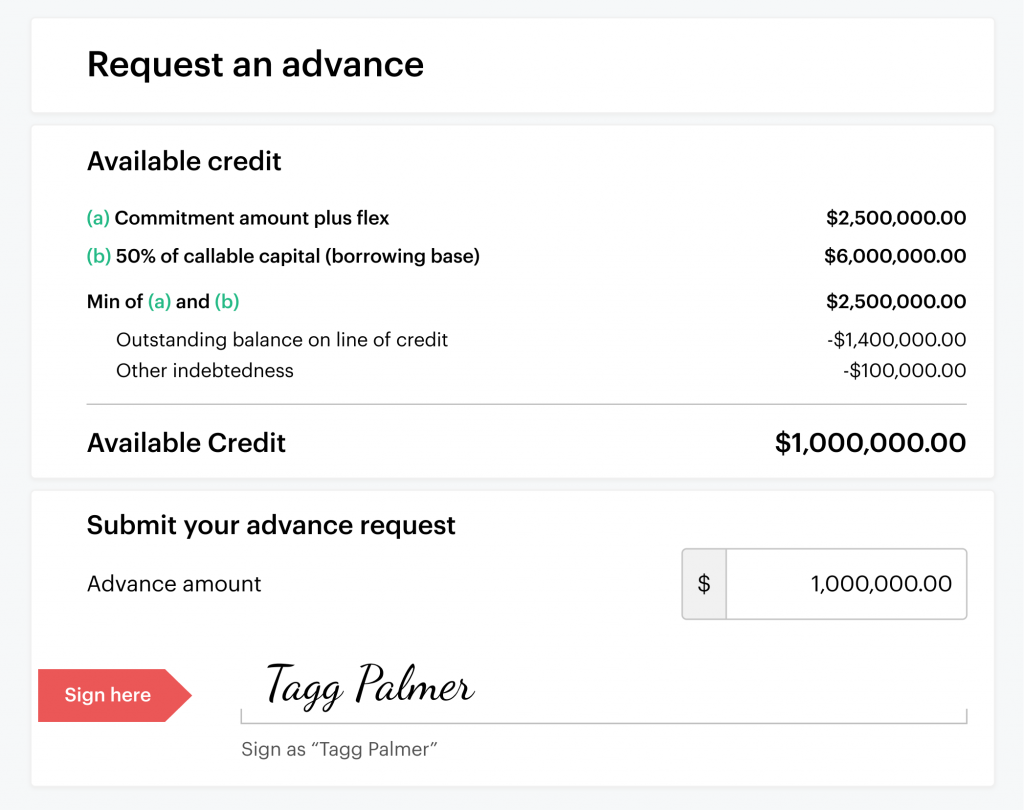Click the dollar sign prefix box
The width and height of the screenshot is (1024, 810).
(703, 584)
